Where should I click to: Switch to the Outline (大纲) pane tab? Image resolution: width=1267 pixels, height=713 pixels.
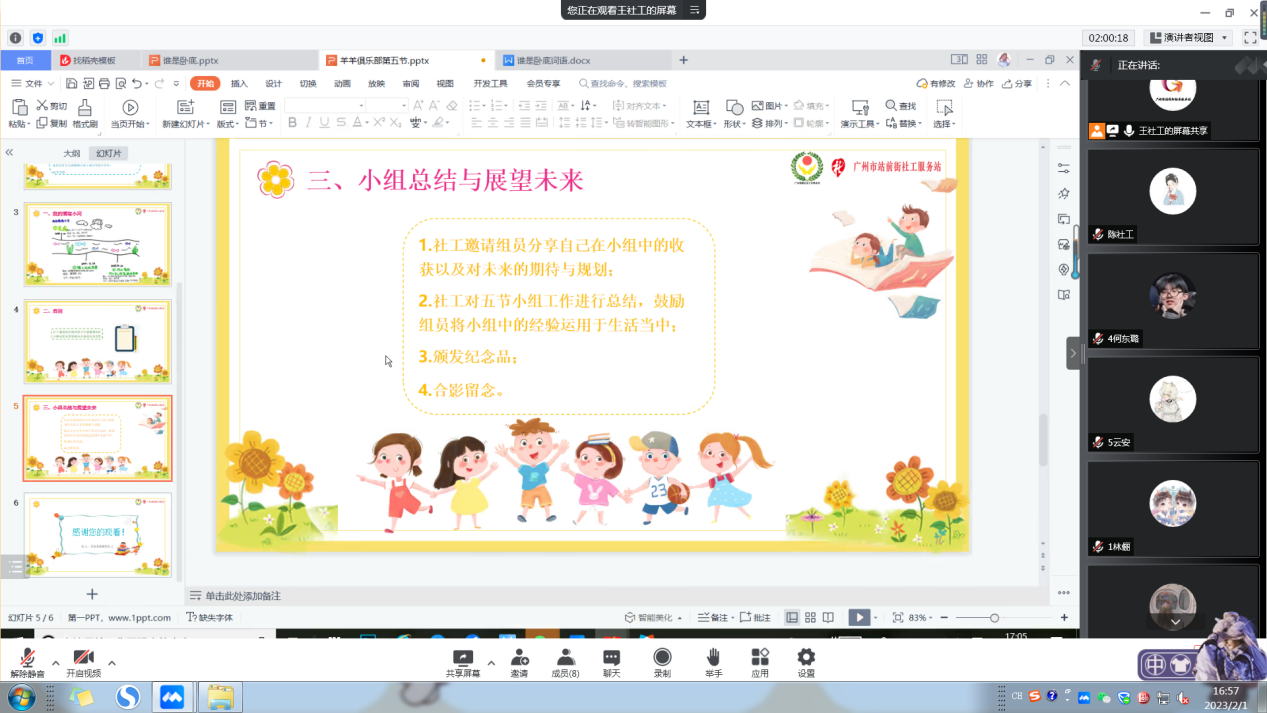[x=72, y=153]
